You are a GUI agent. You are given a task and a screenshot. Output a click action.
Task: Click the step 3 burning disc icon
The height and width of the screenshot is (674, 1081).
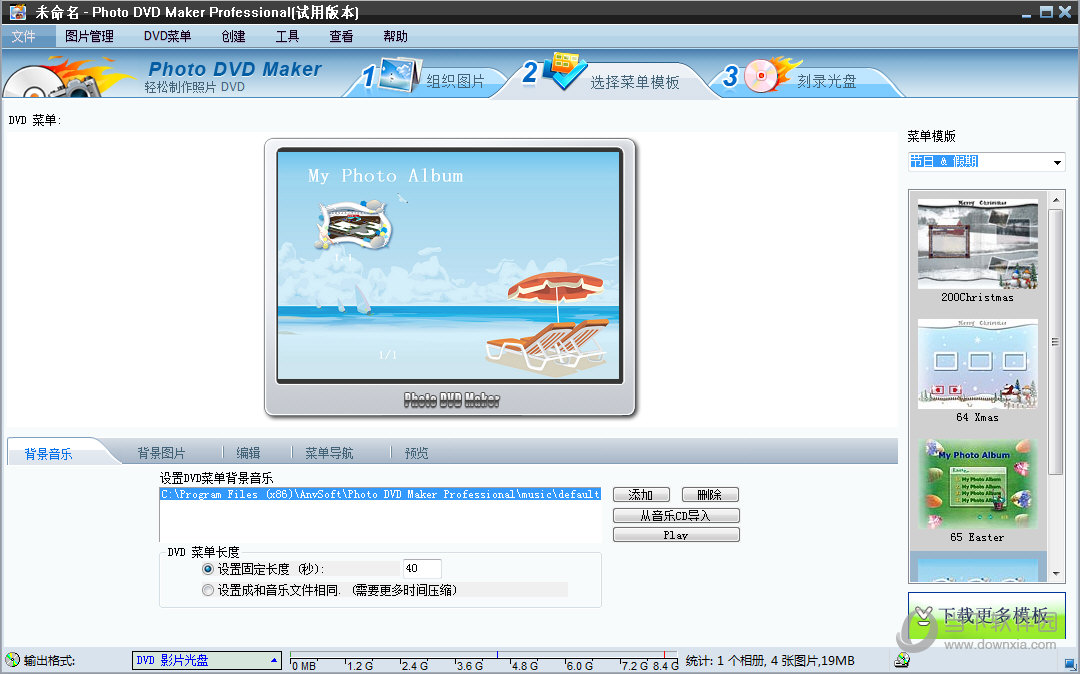(x=772, y=74)
